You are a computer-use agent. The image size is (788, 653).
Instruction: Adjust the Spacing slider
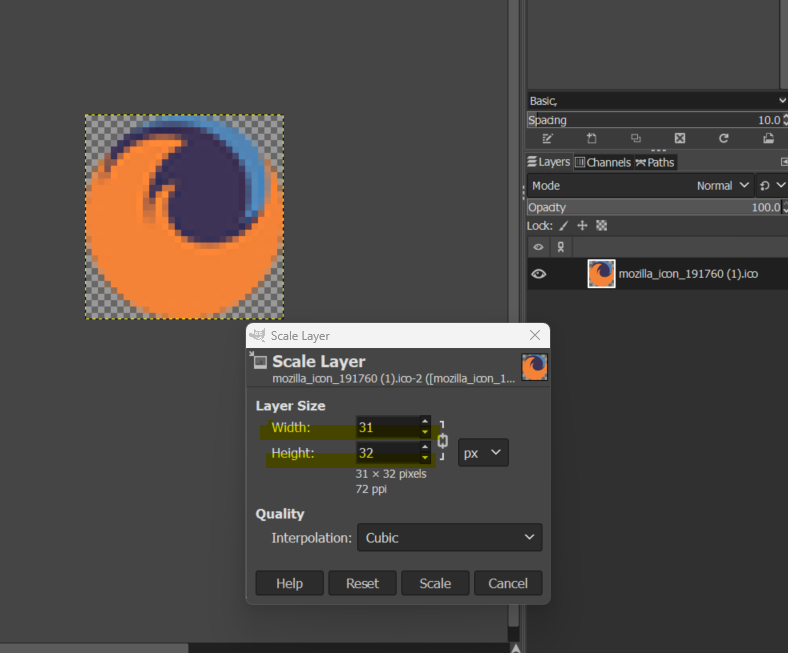pos(655,120)
